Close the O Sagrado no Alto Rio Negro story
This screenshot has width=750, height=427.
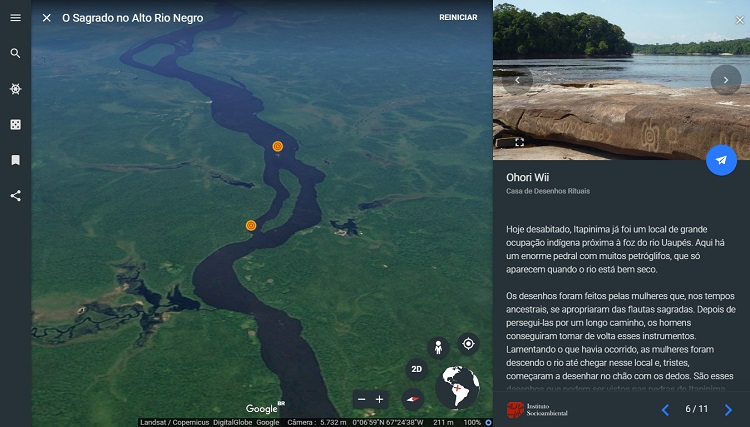click(47, 18)
